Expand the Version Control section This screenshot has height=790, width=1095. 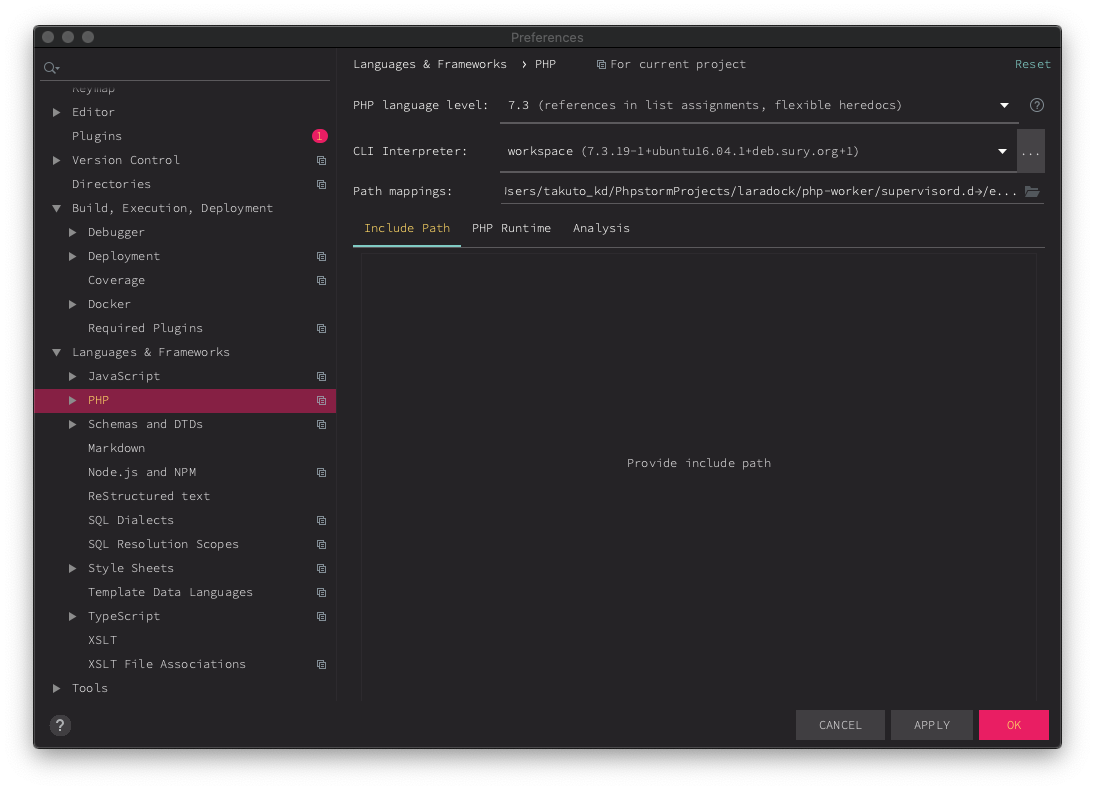[x=57, y=161]
